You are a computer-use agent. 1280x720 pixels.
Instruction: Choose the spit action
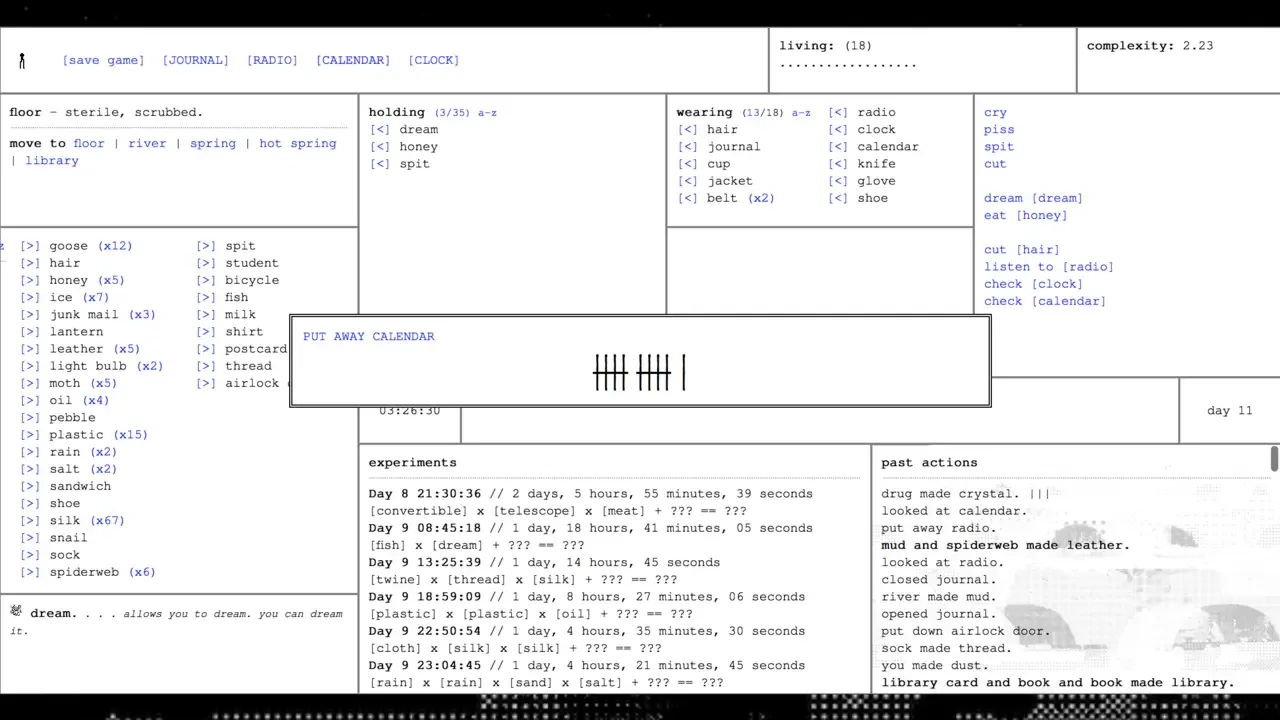click(x=999, y=146)
